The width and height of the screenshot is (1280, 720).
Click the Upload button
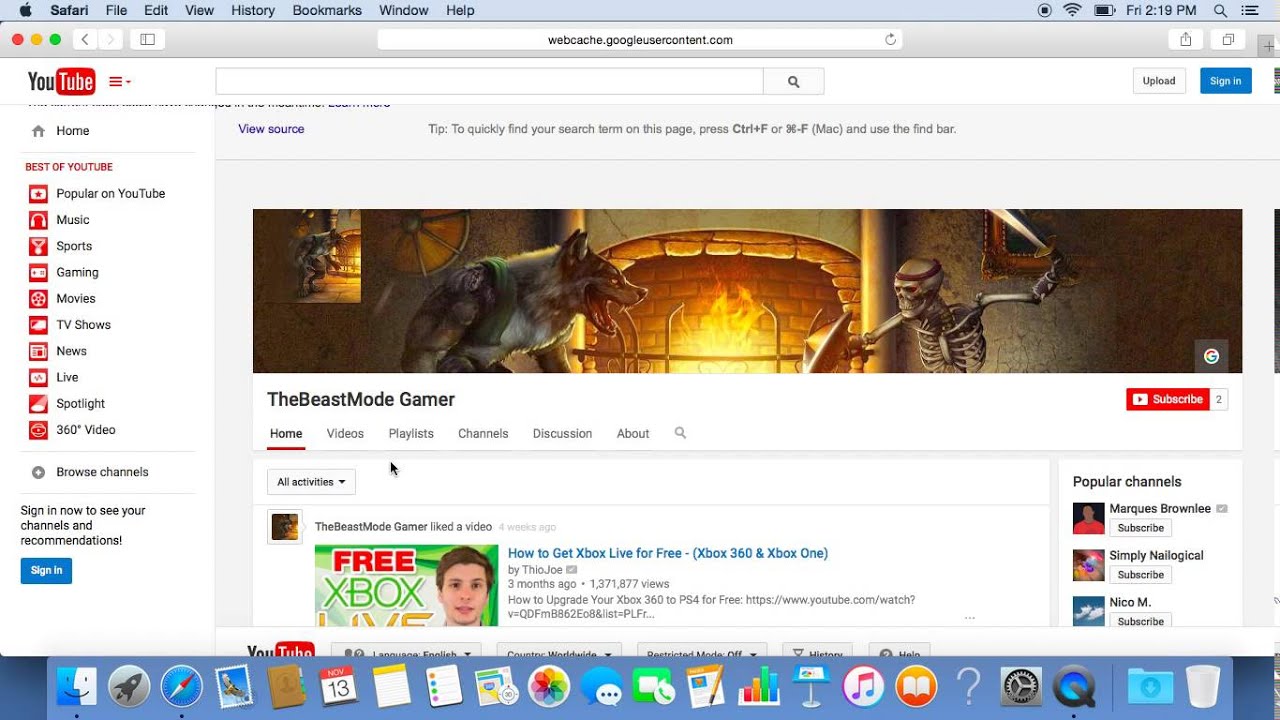[1159, 81]
